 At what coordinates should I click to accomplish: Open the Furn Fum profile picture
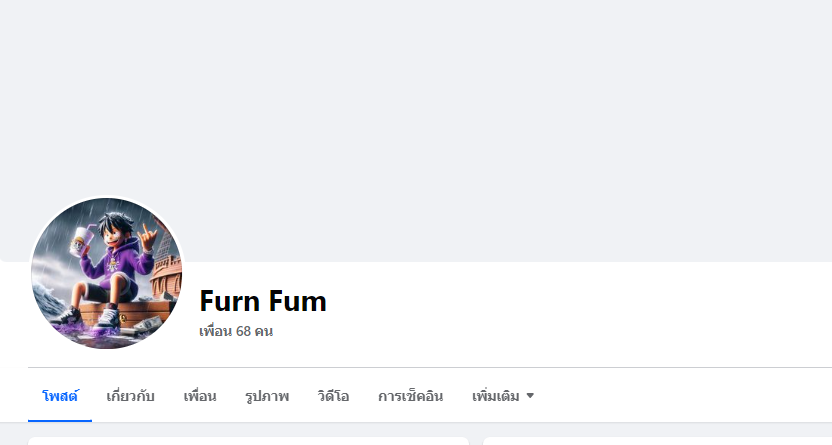tap(107, 273)
